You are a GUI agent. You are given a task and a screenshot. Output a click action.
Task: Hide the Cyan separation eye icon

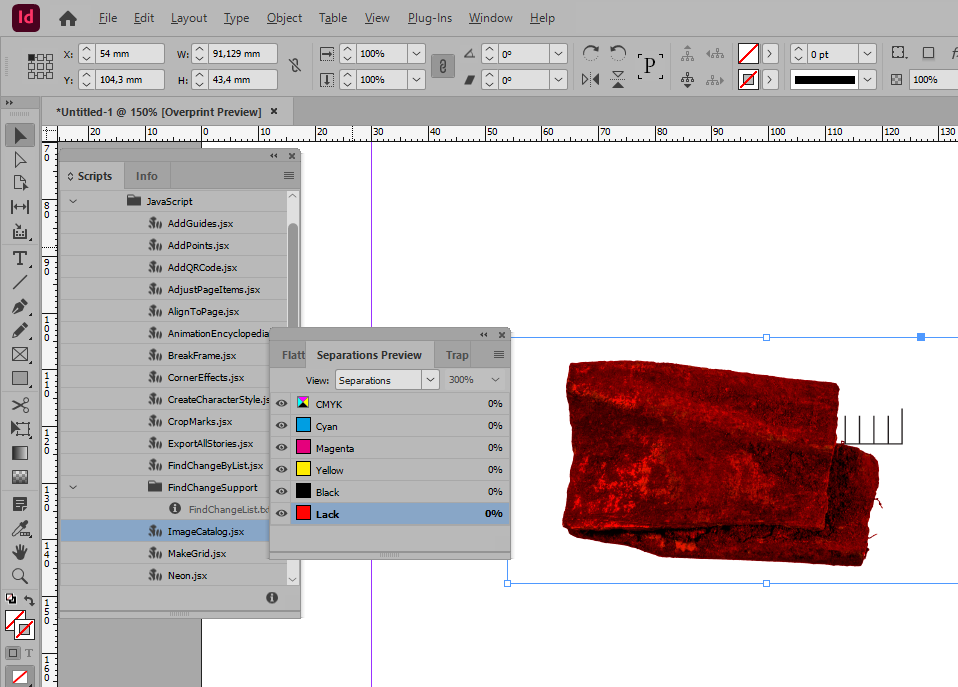[x=281, y=426]
